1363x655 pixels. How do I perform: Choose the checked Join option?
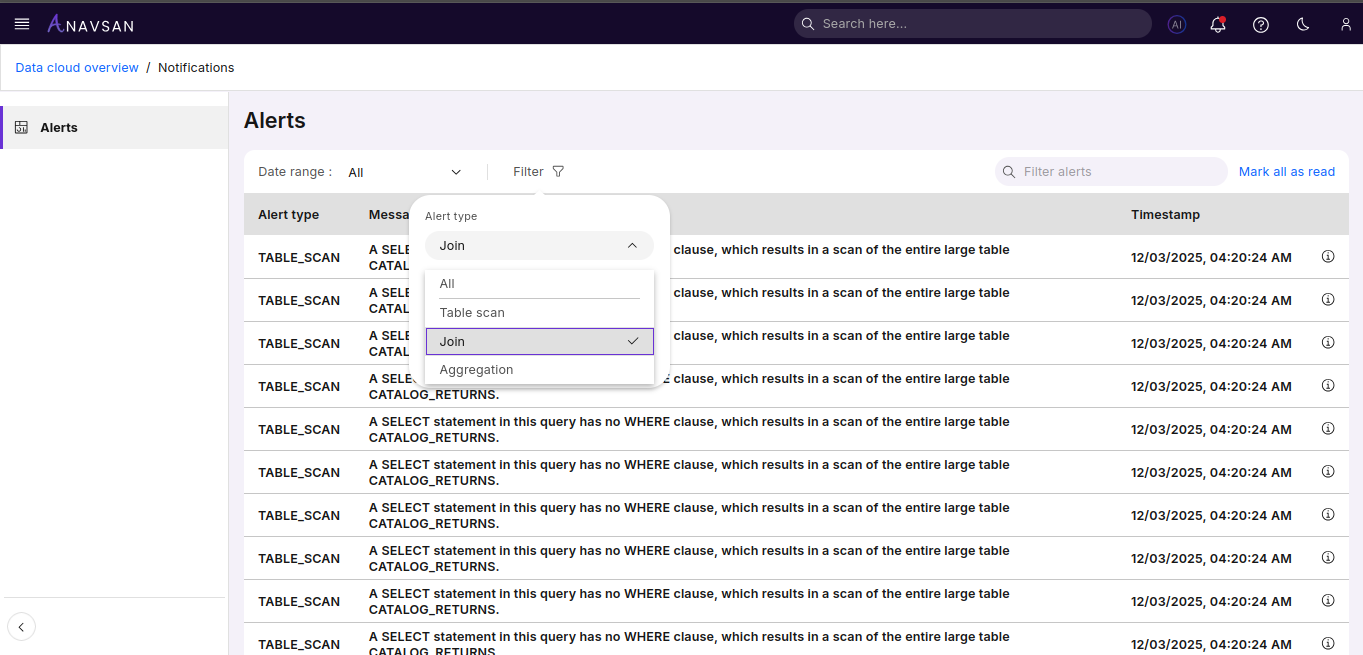[539, 342]
